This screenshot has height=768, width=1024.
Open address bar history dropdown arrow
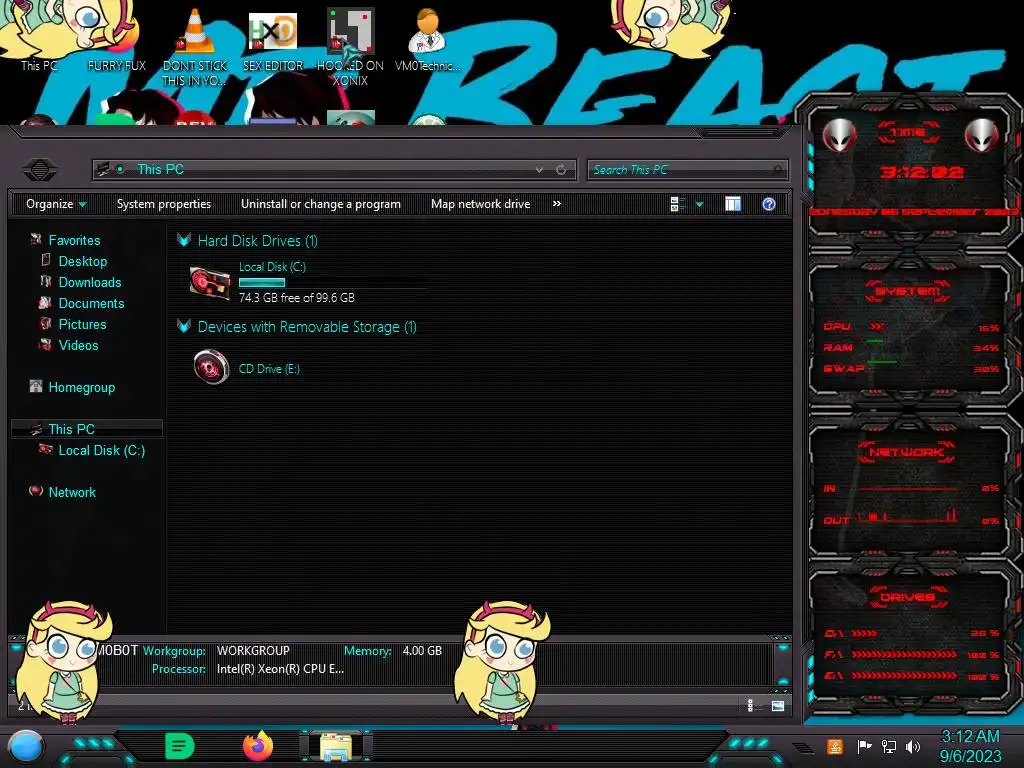coord(539,170)
